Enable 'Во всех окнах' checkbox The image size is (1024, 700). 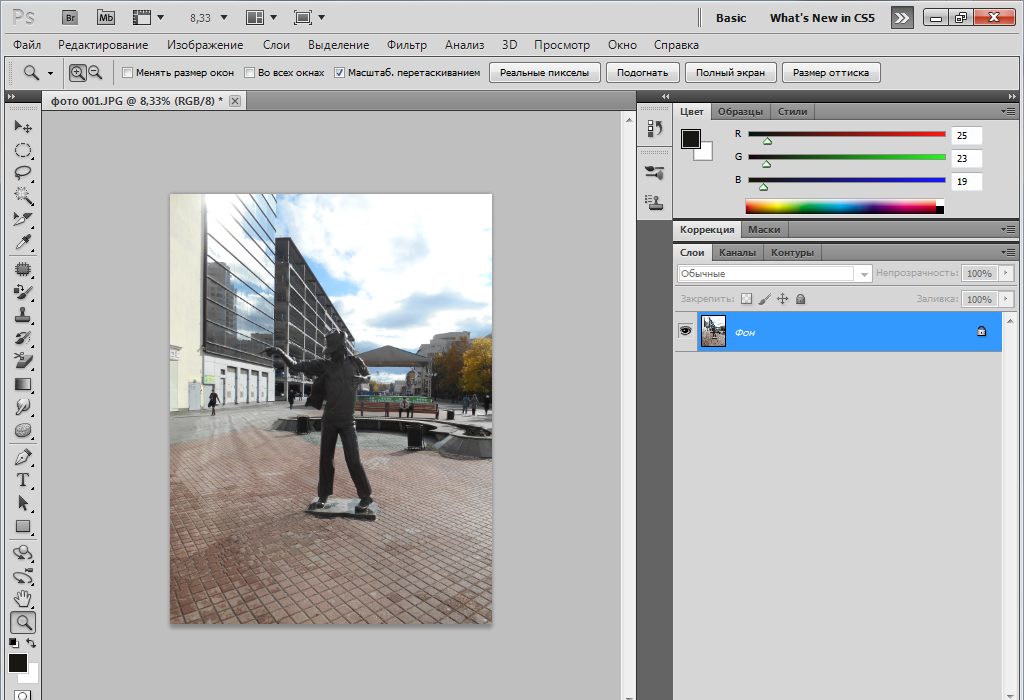click(x=249, y=72)
